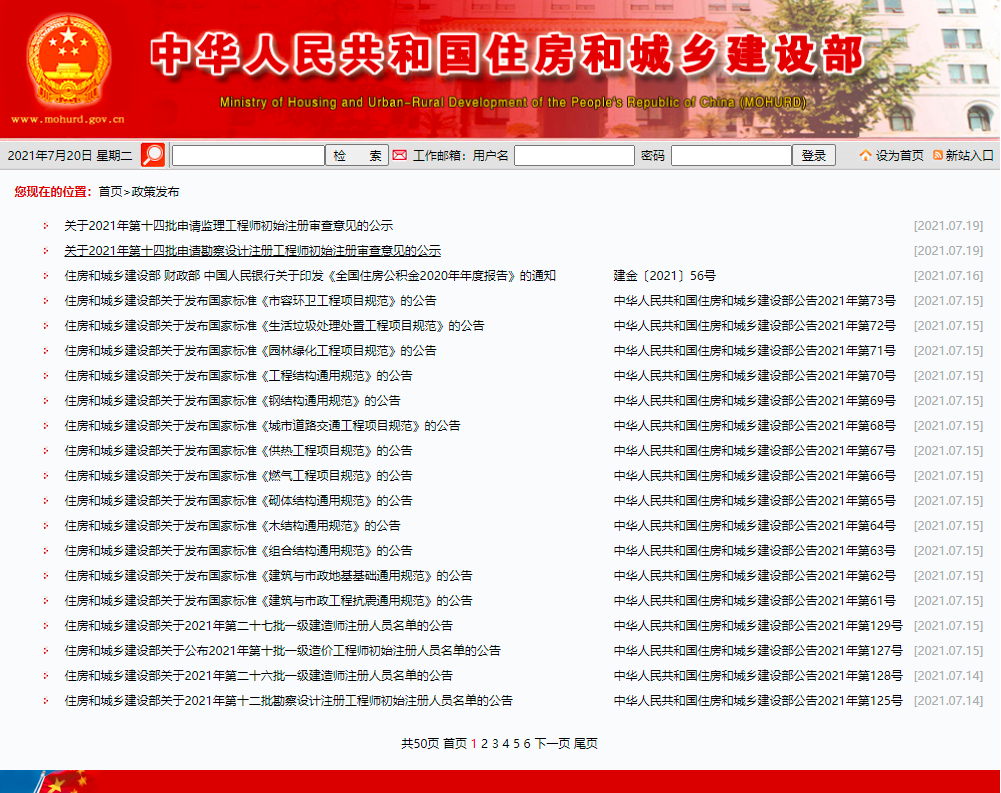Click the magnifier search icon
The height and width of the screenshot is (793, 1001).
point(152,155)
